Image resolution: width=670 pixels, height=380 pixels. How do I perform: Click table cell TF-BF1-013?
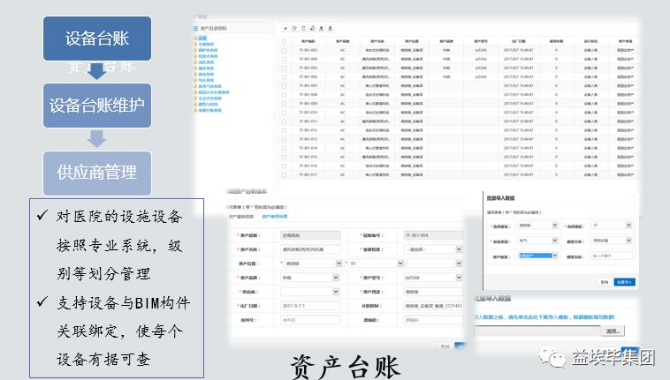(x=308, y=139)
